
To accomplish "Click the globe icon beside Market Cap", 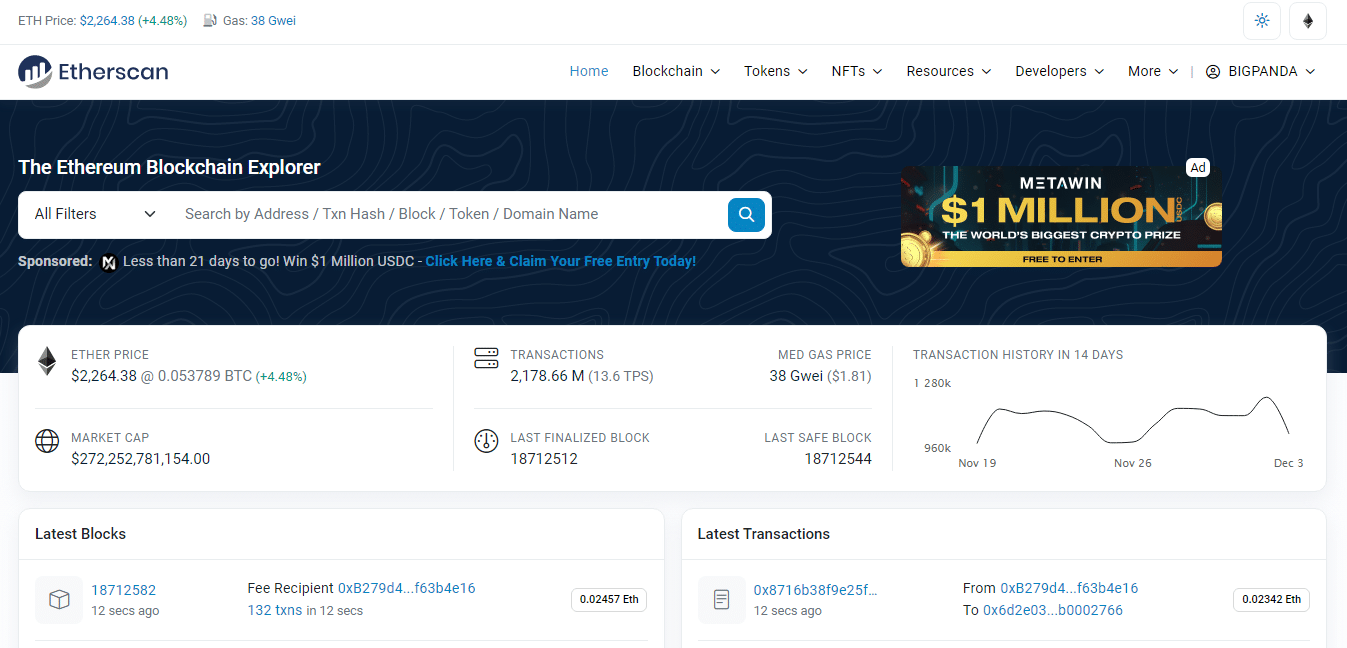I will (x=46, y=440).
